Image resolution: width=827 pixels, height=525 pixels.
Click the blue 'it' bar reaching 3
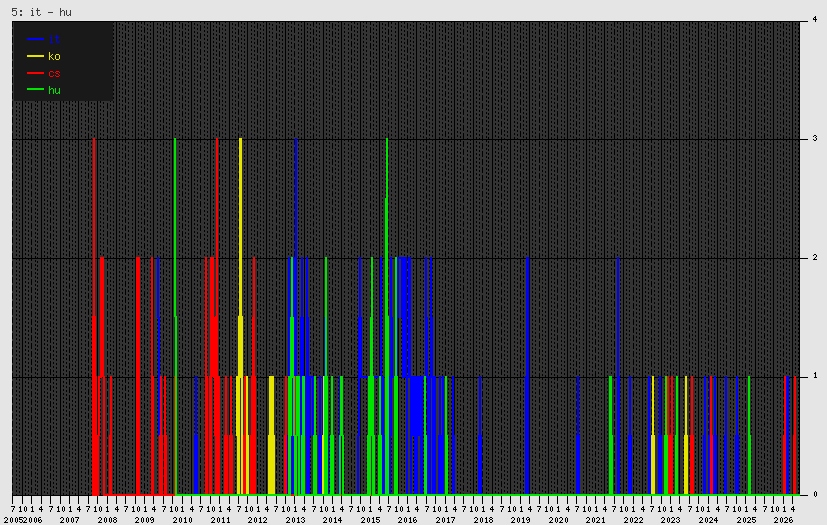pyautogui.click(x=296, y=317)
